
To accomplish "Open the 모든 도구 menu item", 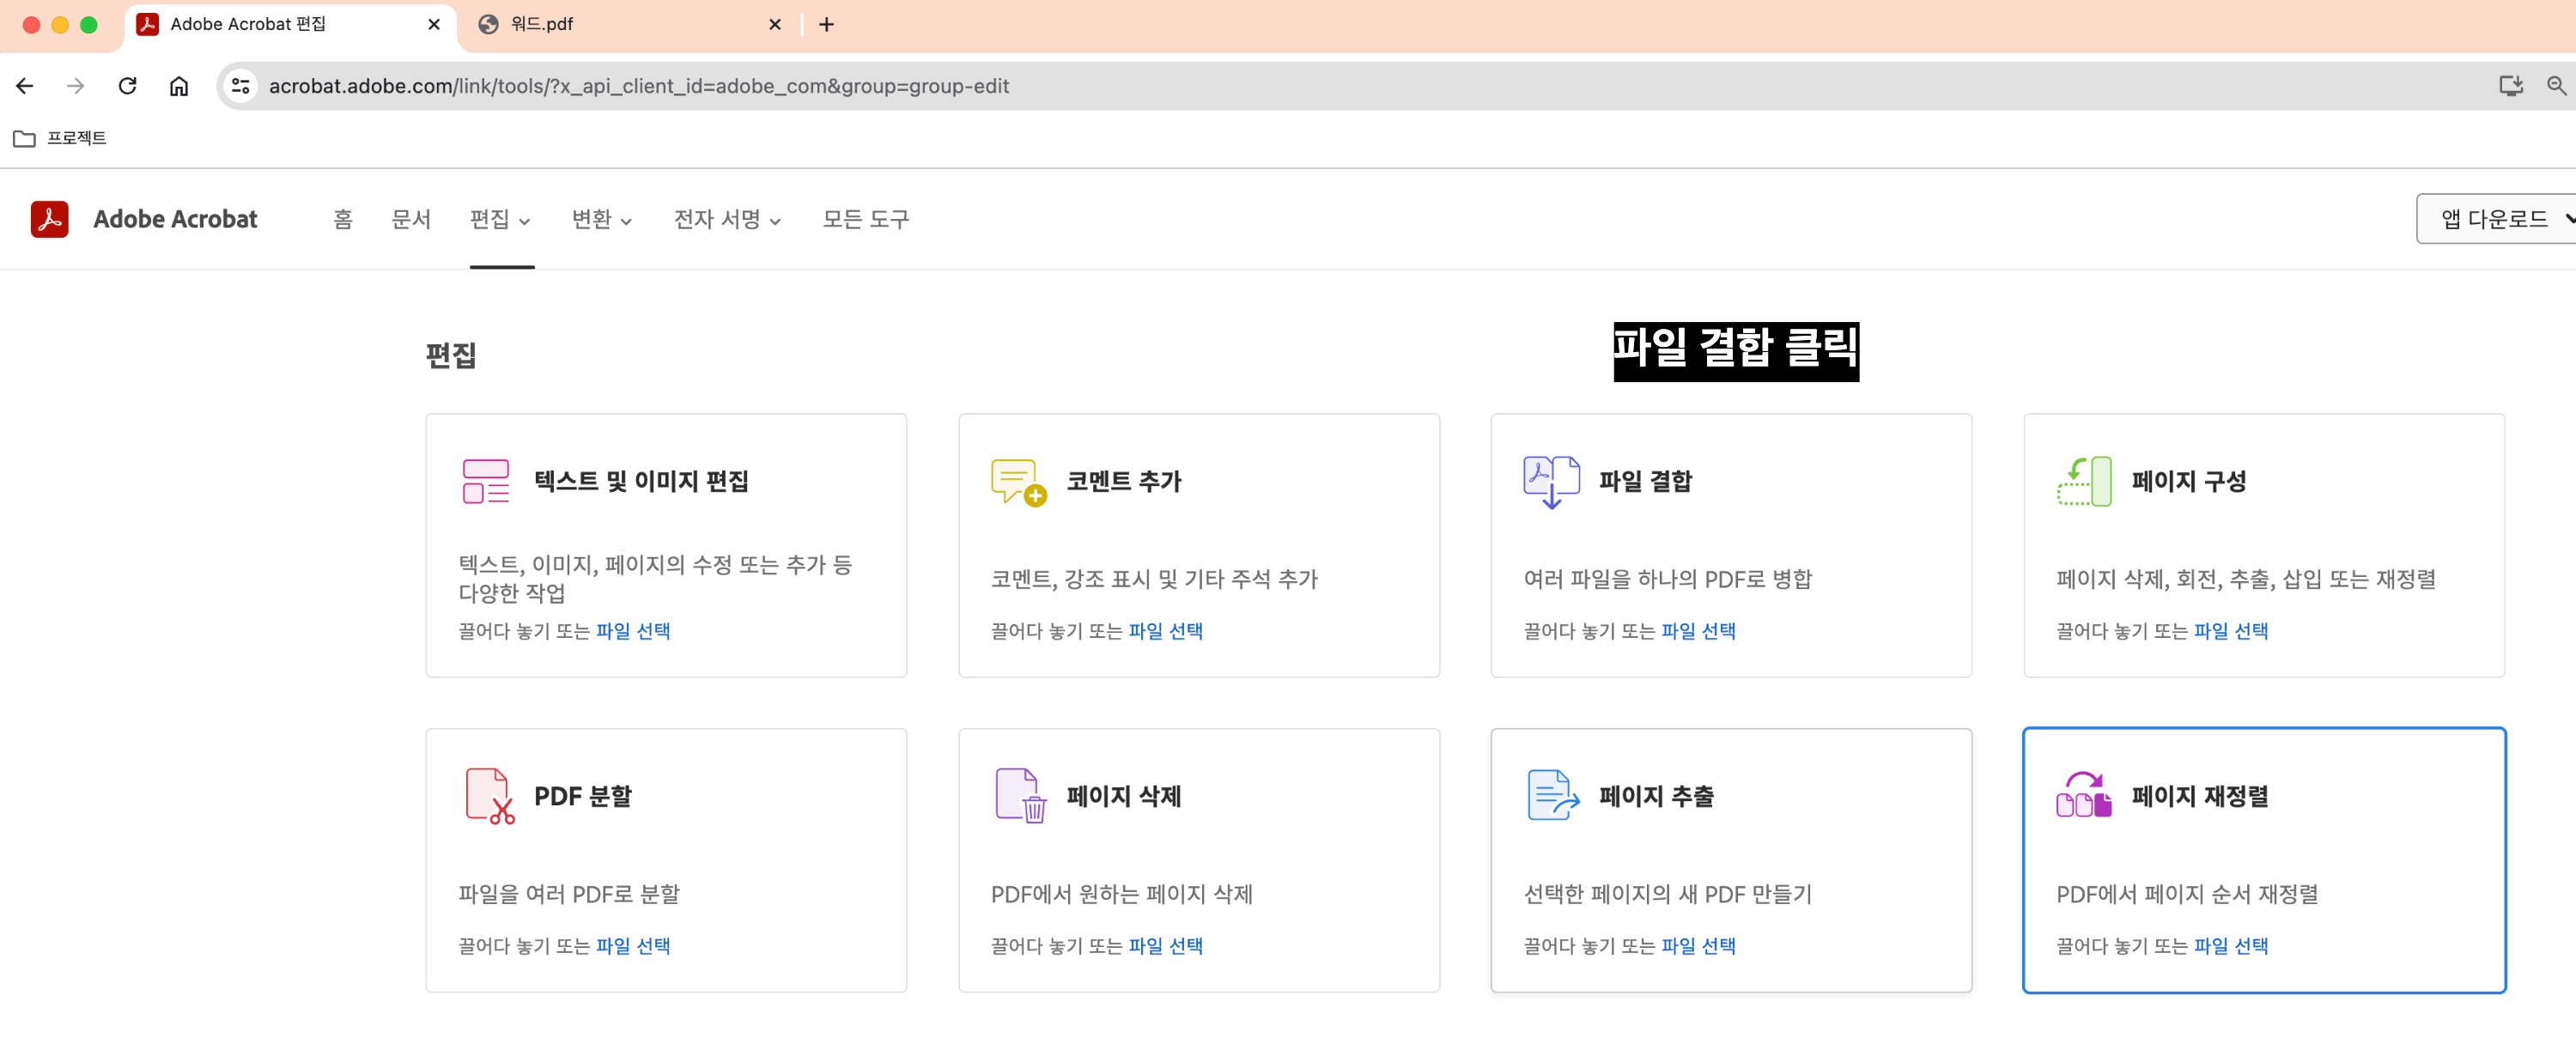I will pos(865,219).
